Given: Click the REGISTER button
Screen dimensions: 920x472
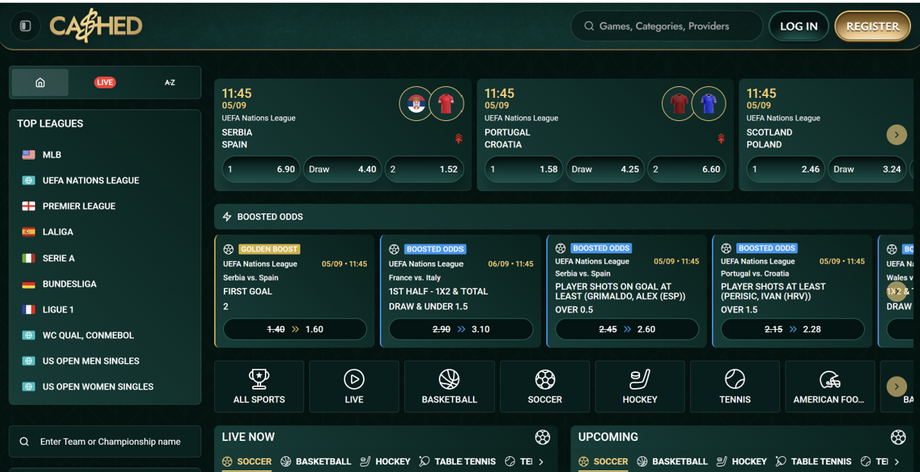Looking at the screenshot, I should pyautogui.click(x=872, y=26).
